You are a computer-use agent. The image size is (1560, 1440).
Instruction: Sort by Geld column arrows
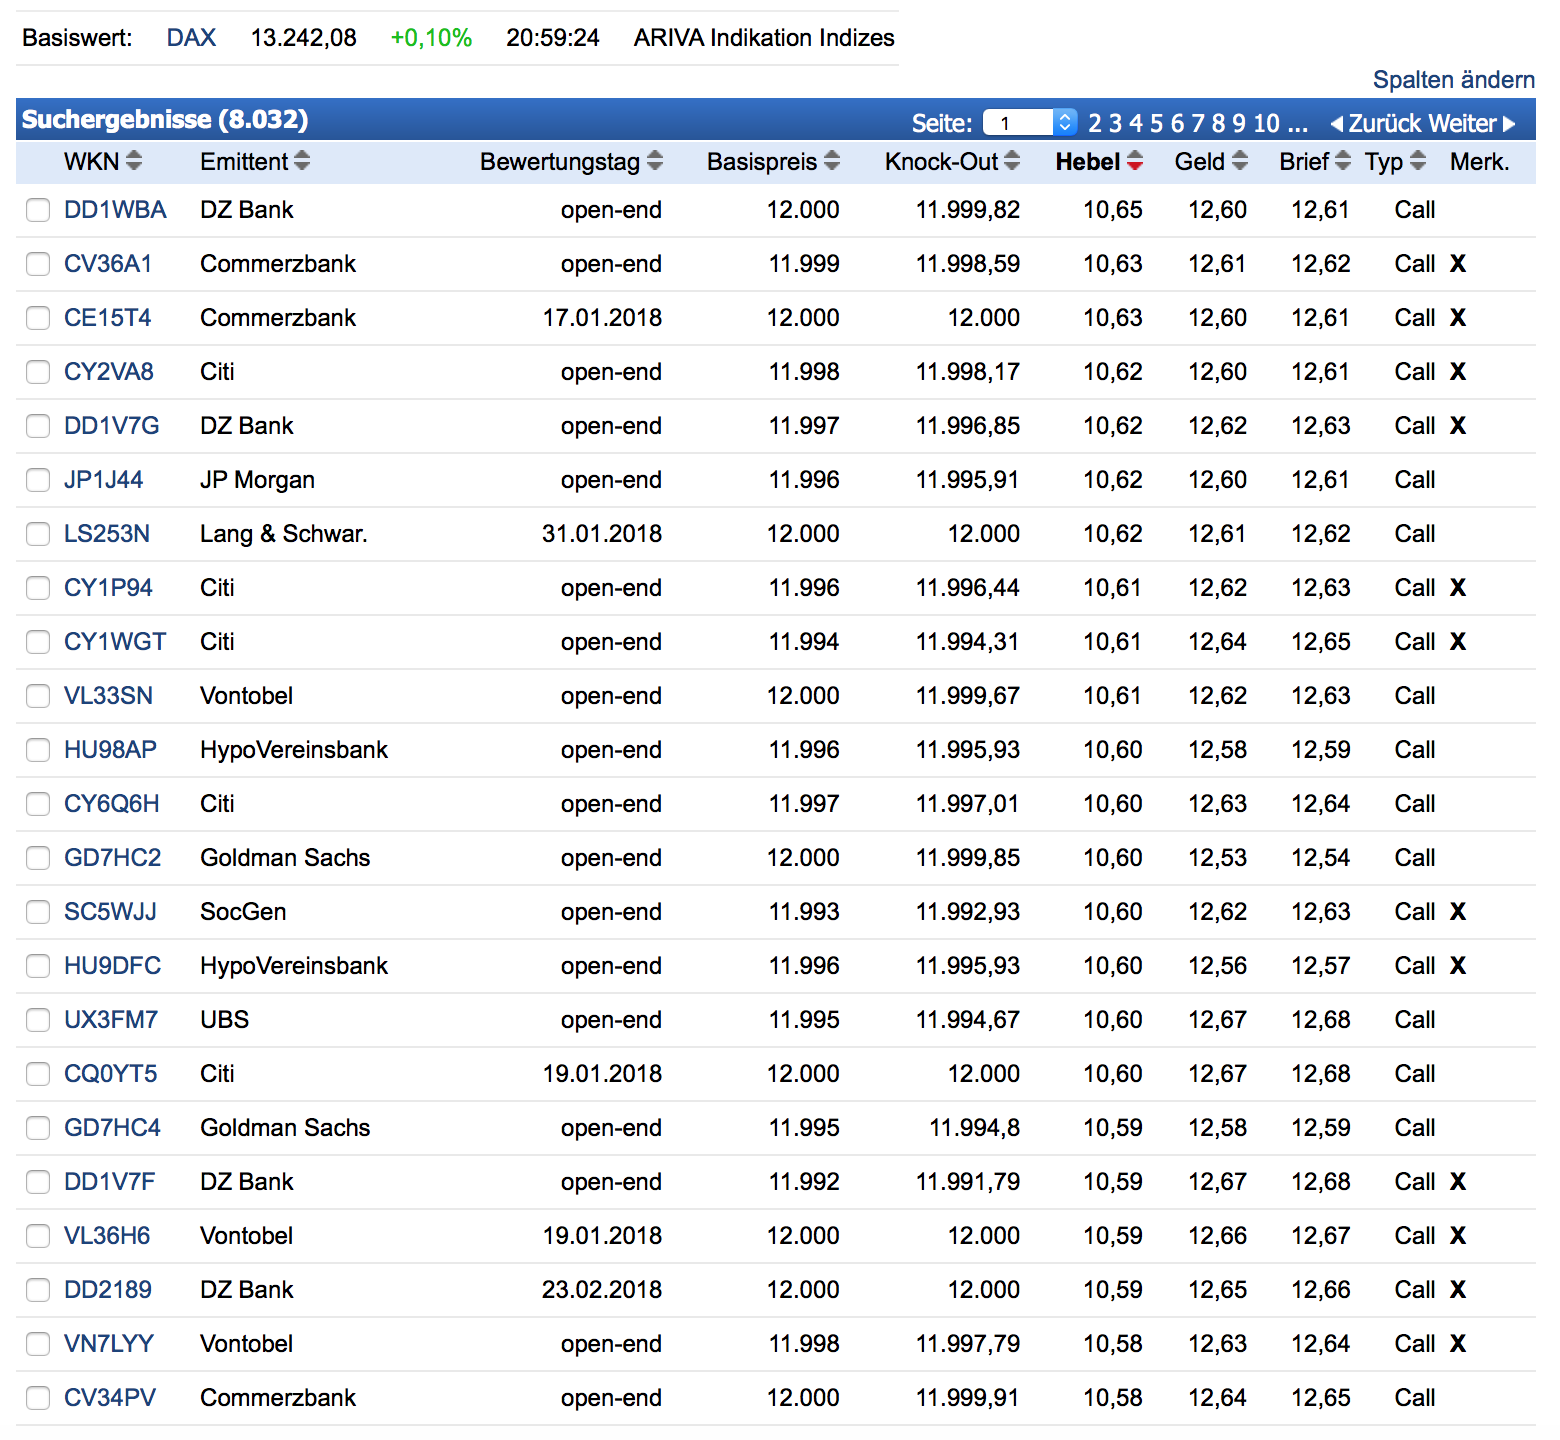point(1240,161)
